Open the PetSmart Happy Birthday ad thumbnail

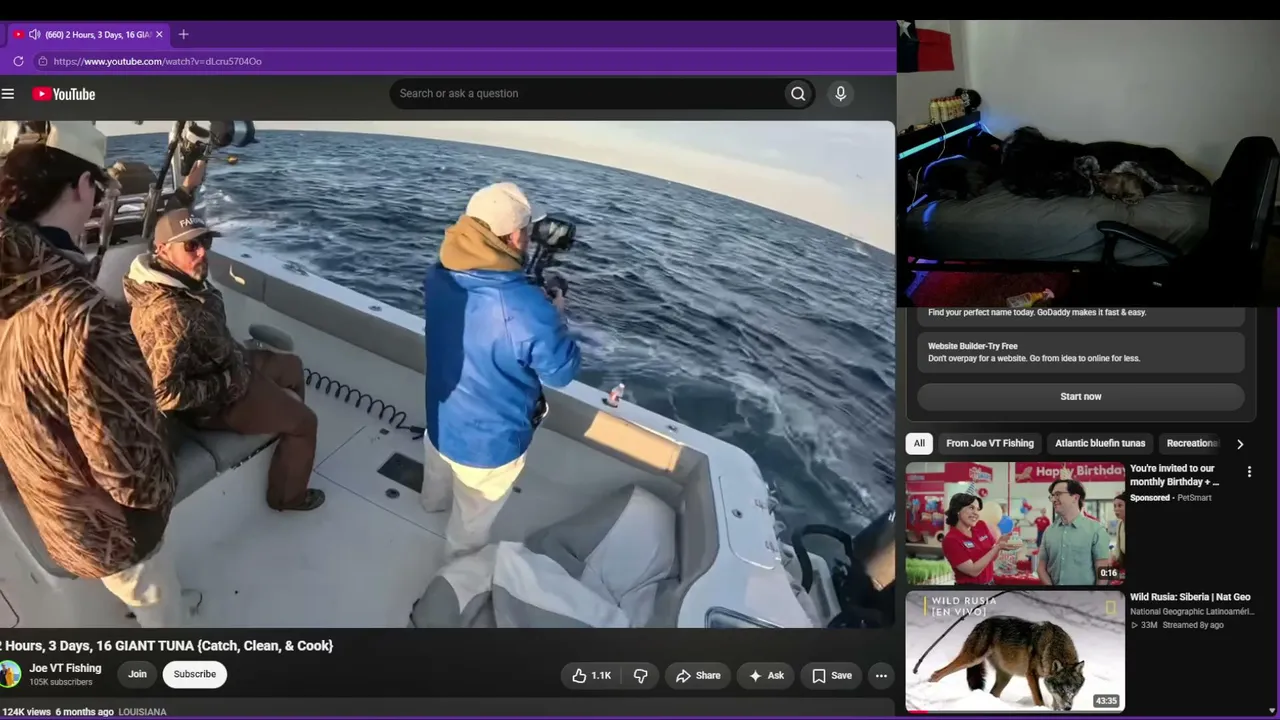1015,523
